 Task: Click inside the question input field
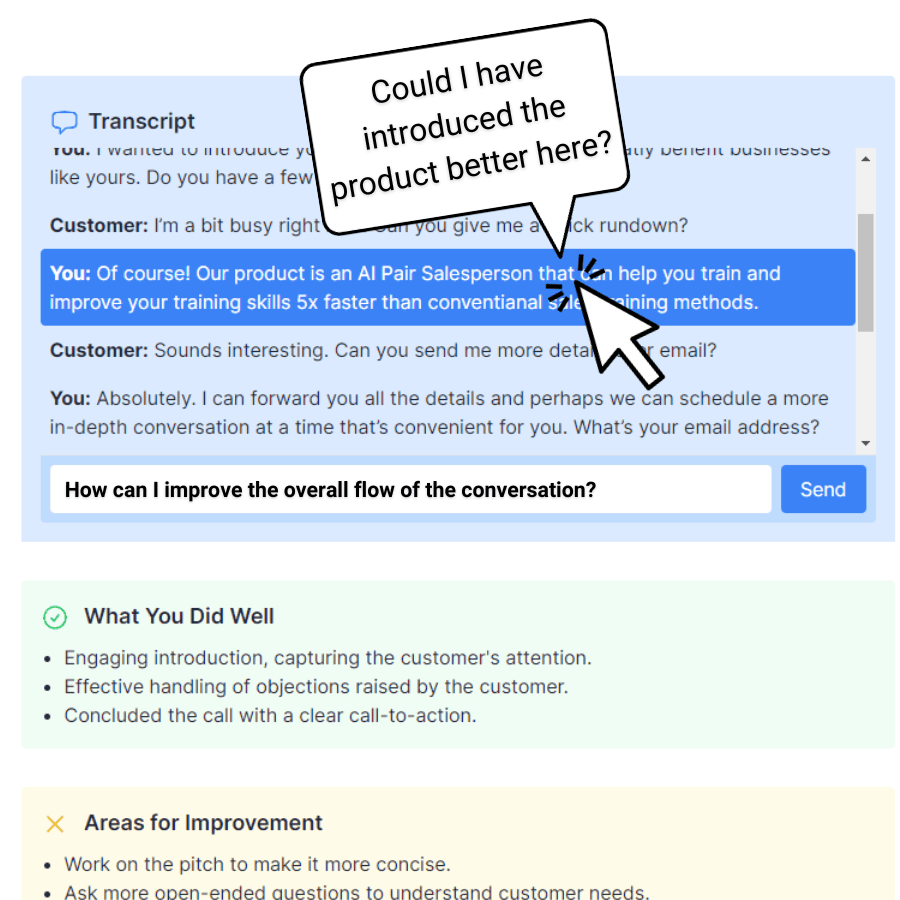click(x=400, y=489)
